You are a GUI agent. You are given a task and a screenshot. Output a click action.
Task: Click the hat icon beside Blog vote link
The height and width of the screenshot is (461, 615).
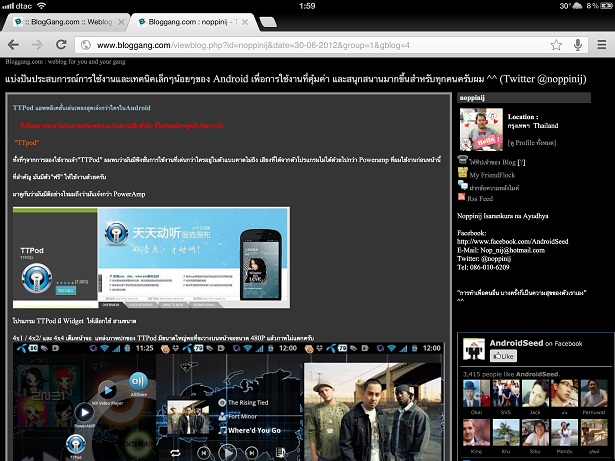pyautogui.click(x=463, y=159)
